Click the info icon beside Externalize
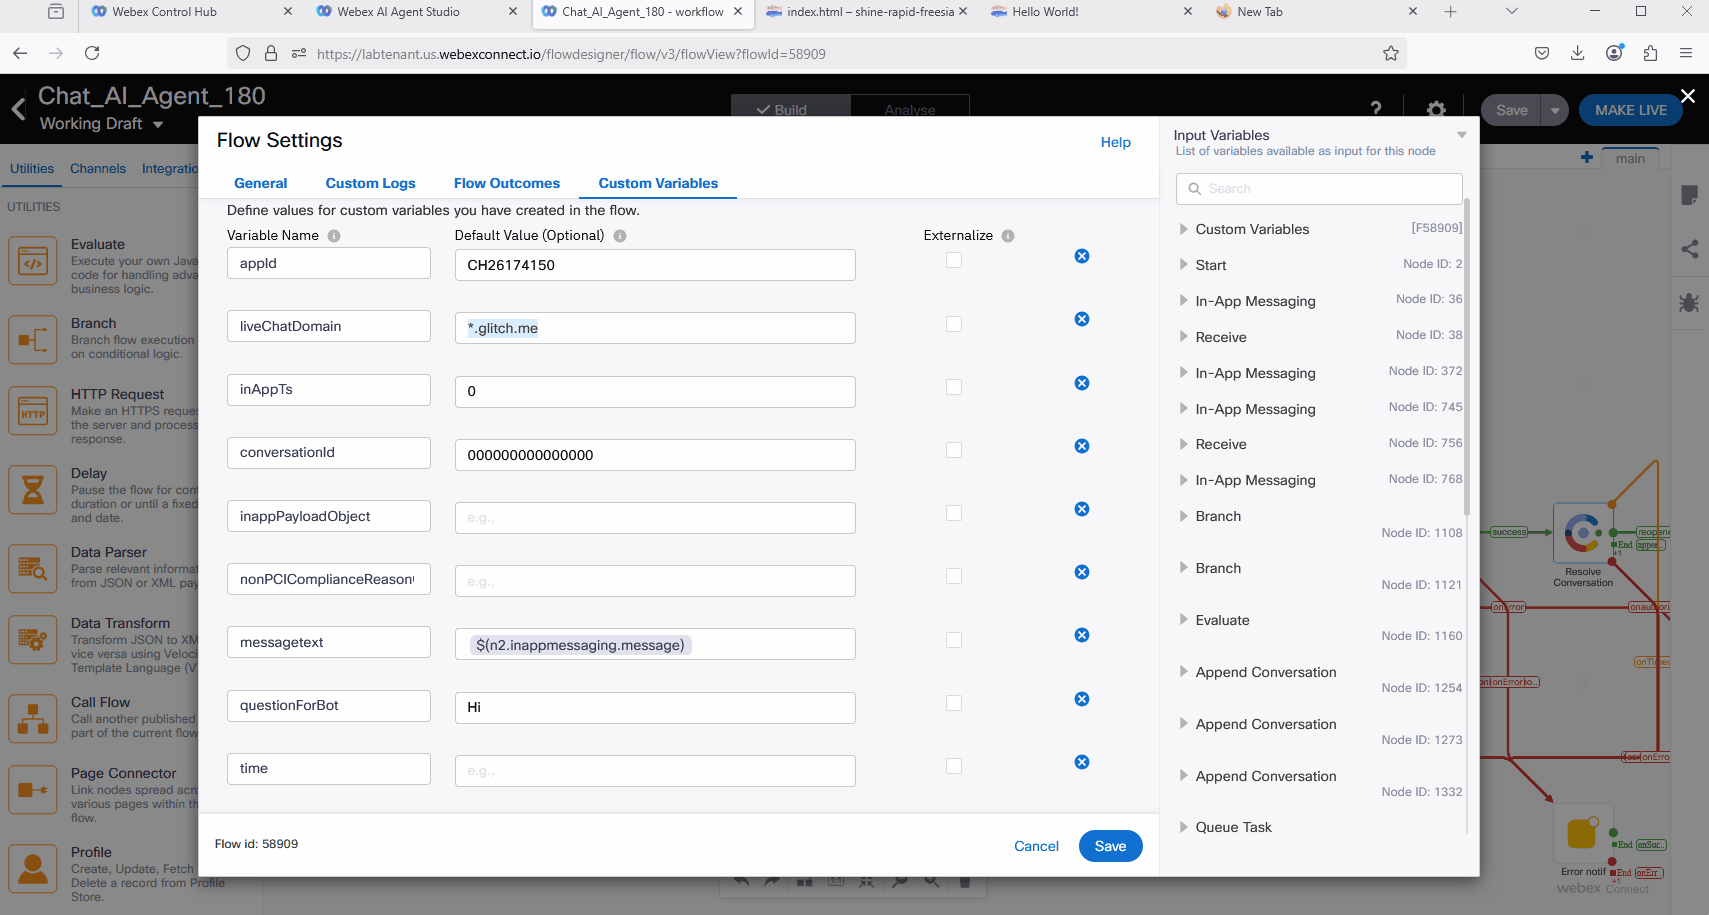Viewport: 1709px width, 915px height. [x=1008, y=236]
